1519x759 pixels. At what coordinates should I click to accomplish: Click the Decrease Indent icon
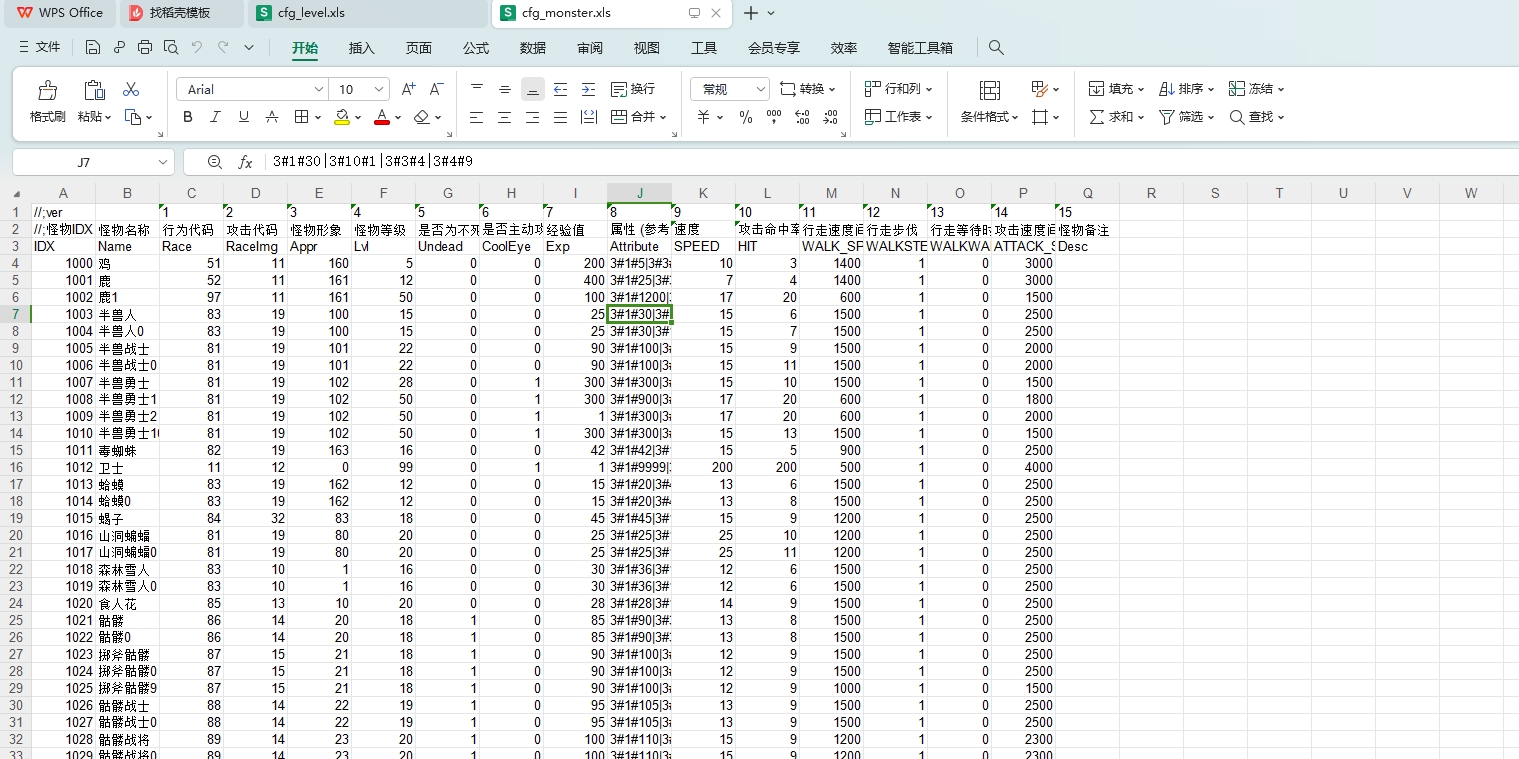pos(560,89)
